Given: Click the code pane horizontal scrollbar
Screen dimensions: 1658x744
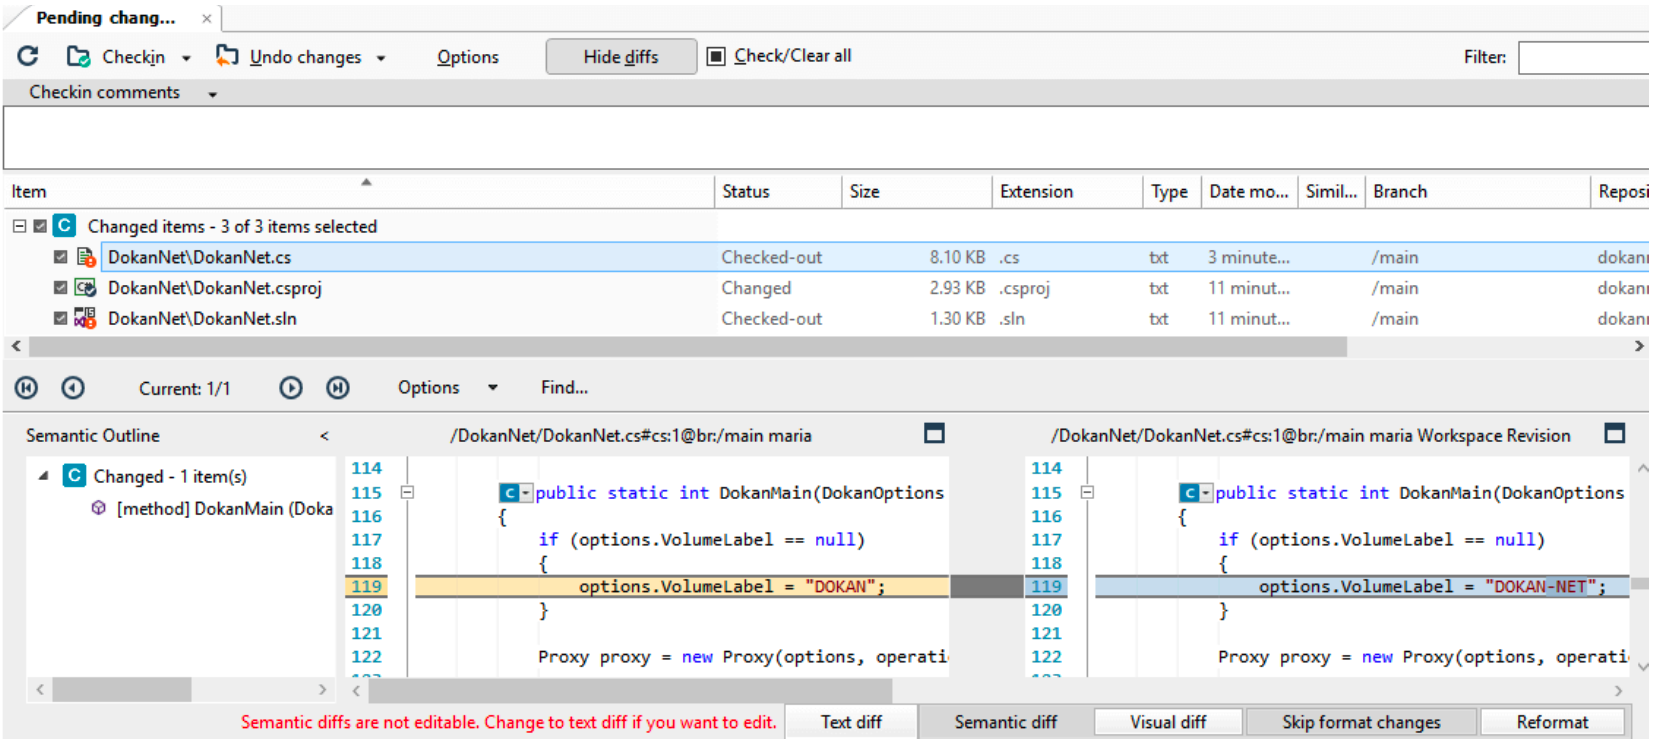Looking at the screenshot, I should [x=630, y=690].
